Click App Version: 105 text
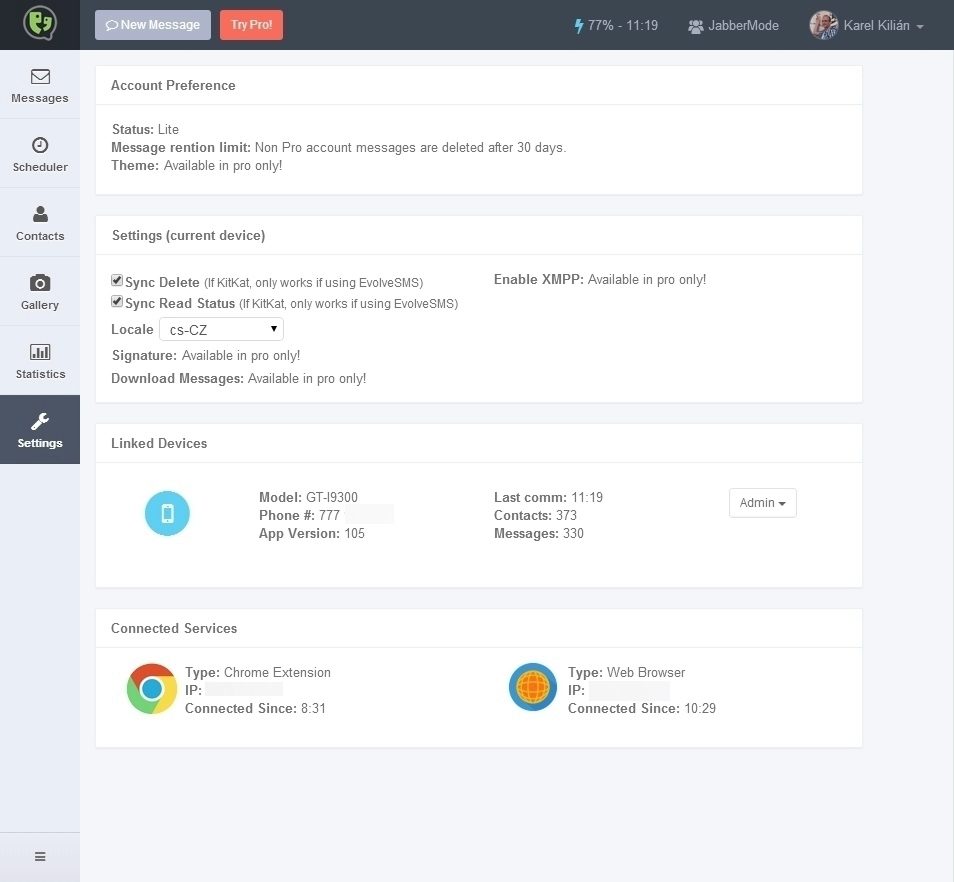 [x=312, y=533]
